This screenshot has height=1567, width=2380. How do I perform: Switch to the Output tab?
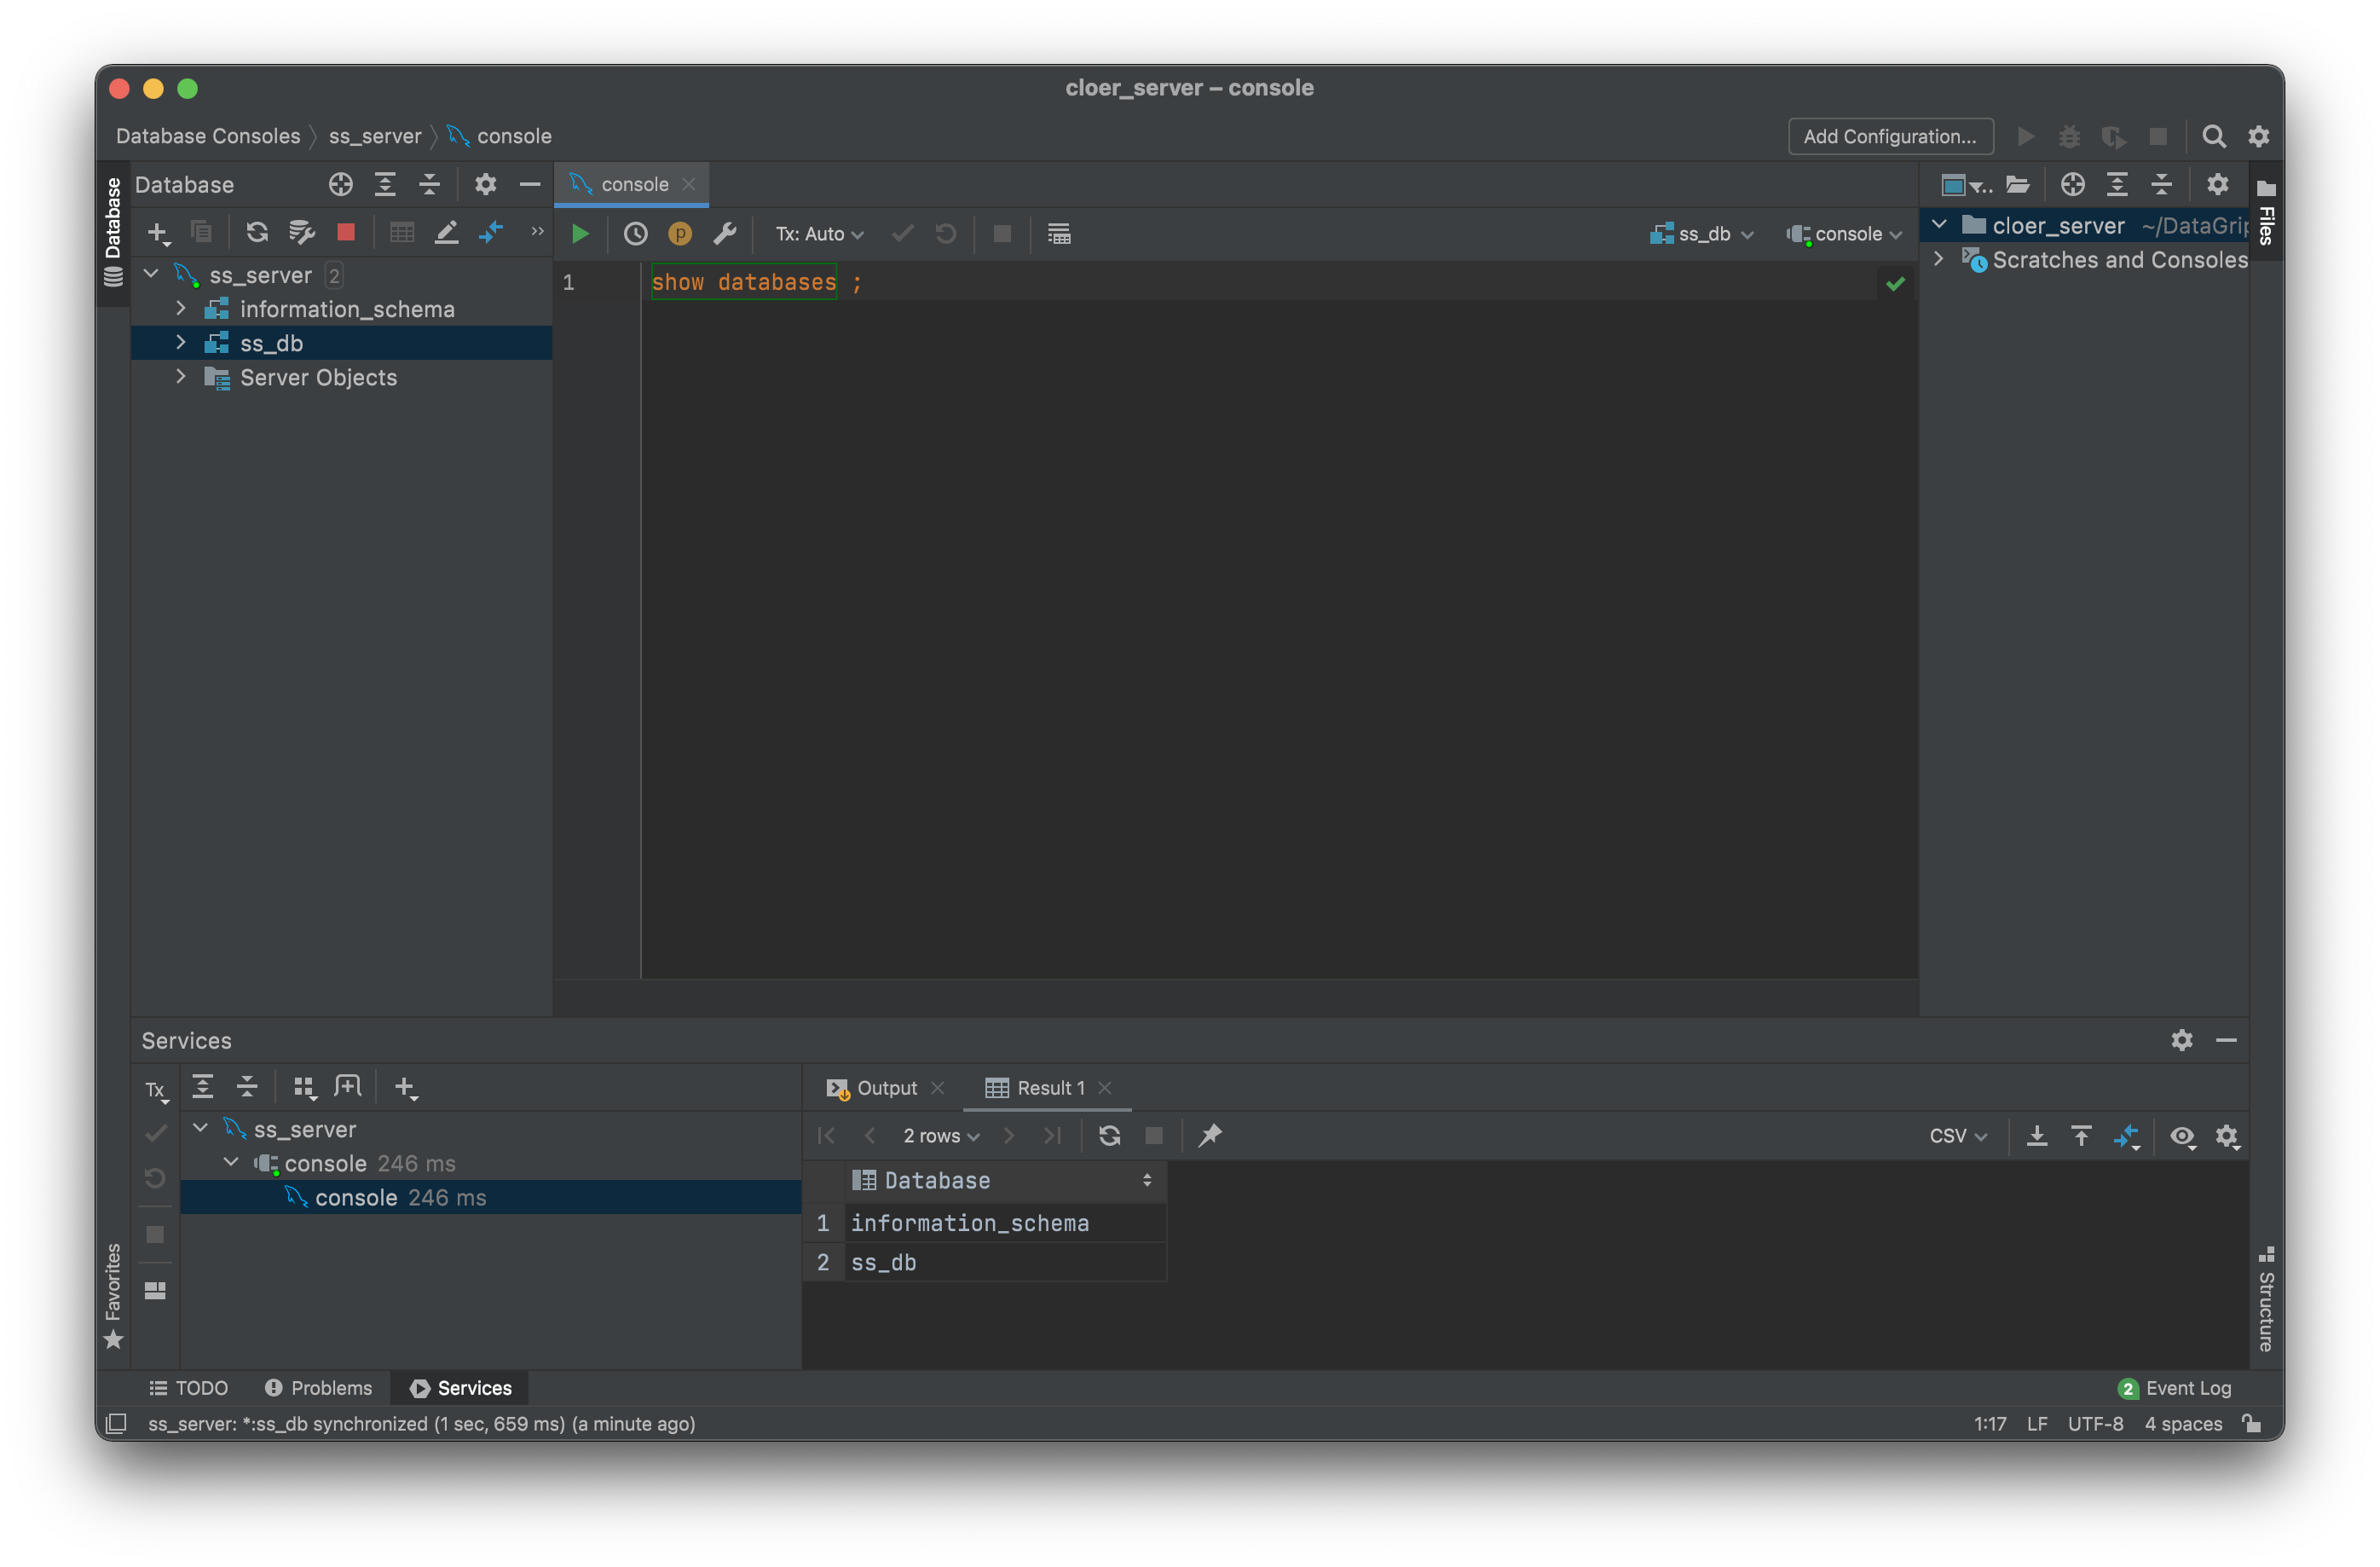pos(884,1088)
